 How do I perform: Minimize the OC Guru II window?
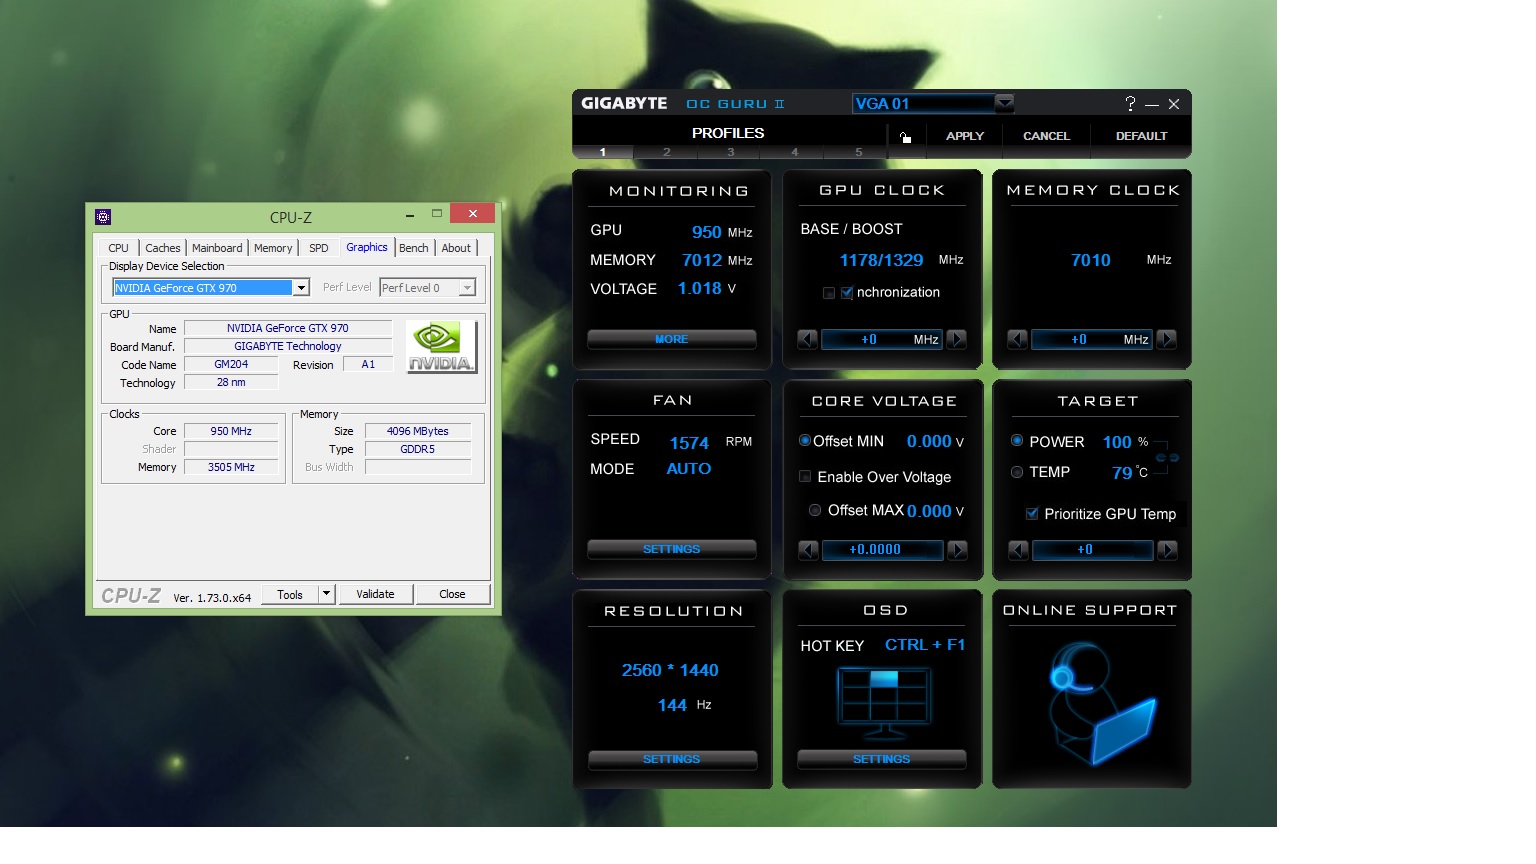(x=1152, y=104)
